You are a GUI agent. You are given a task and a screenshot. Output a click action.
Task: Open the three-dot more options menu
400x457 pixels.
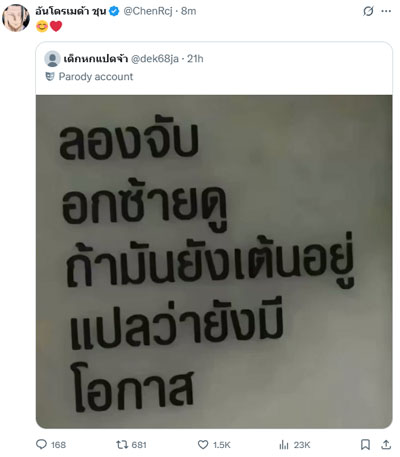click(386, 11)
